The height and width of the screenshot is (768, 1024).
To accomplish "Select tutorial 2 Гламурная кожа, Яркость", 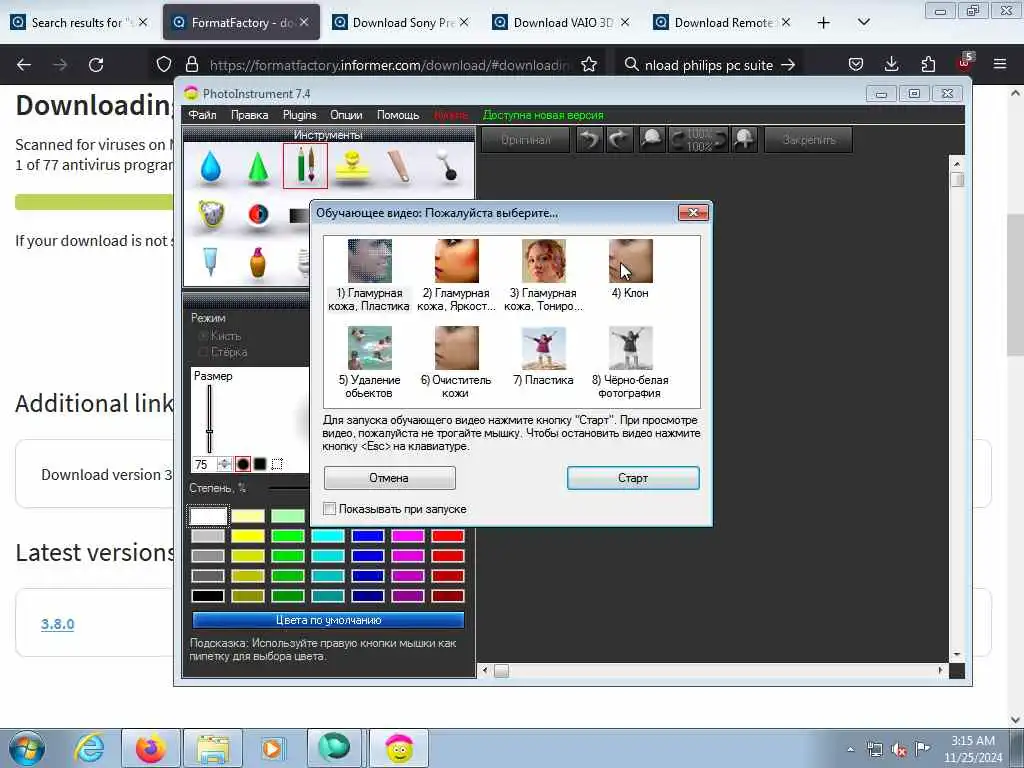I will 456,276.
